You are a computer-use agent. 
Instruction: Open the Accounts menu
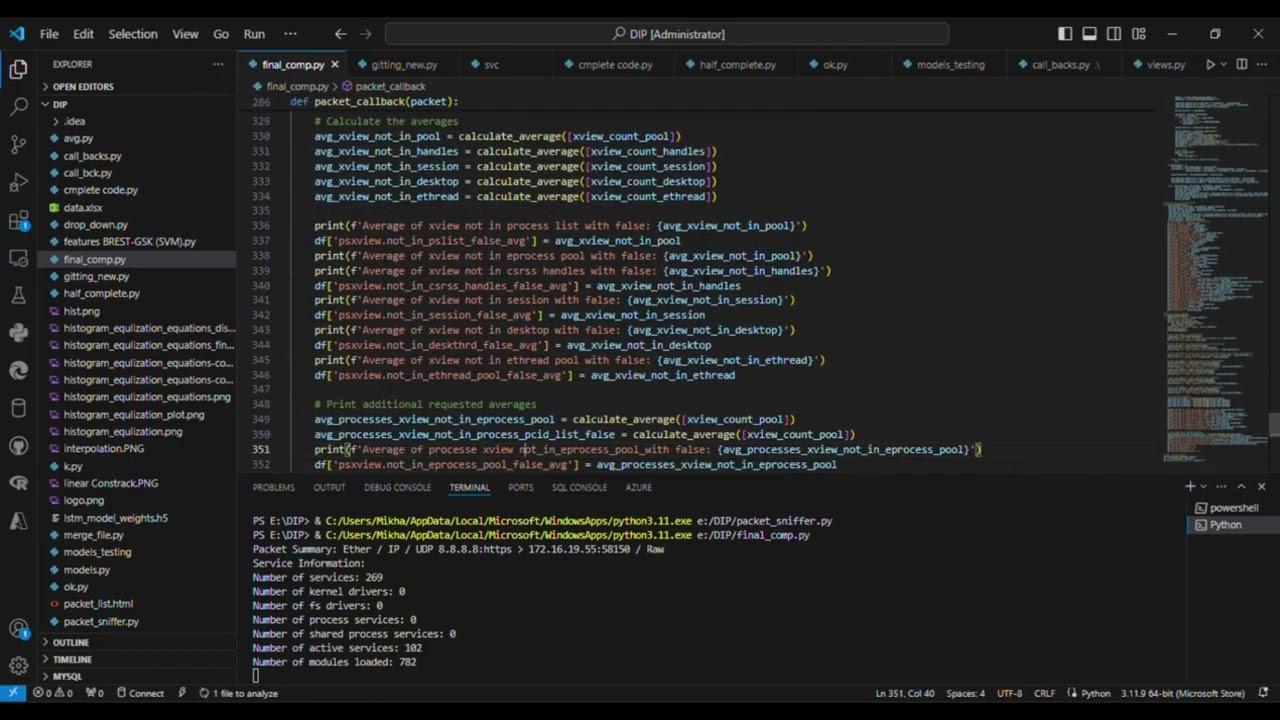pos(18,629)
